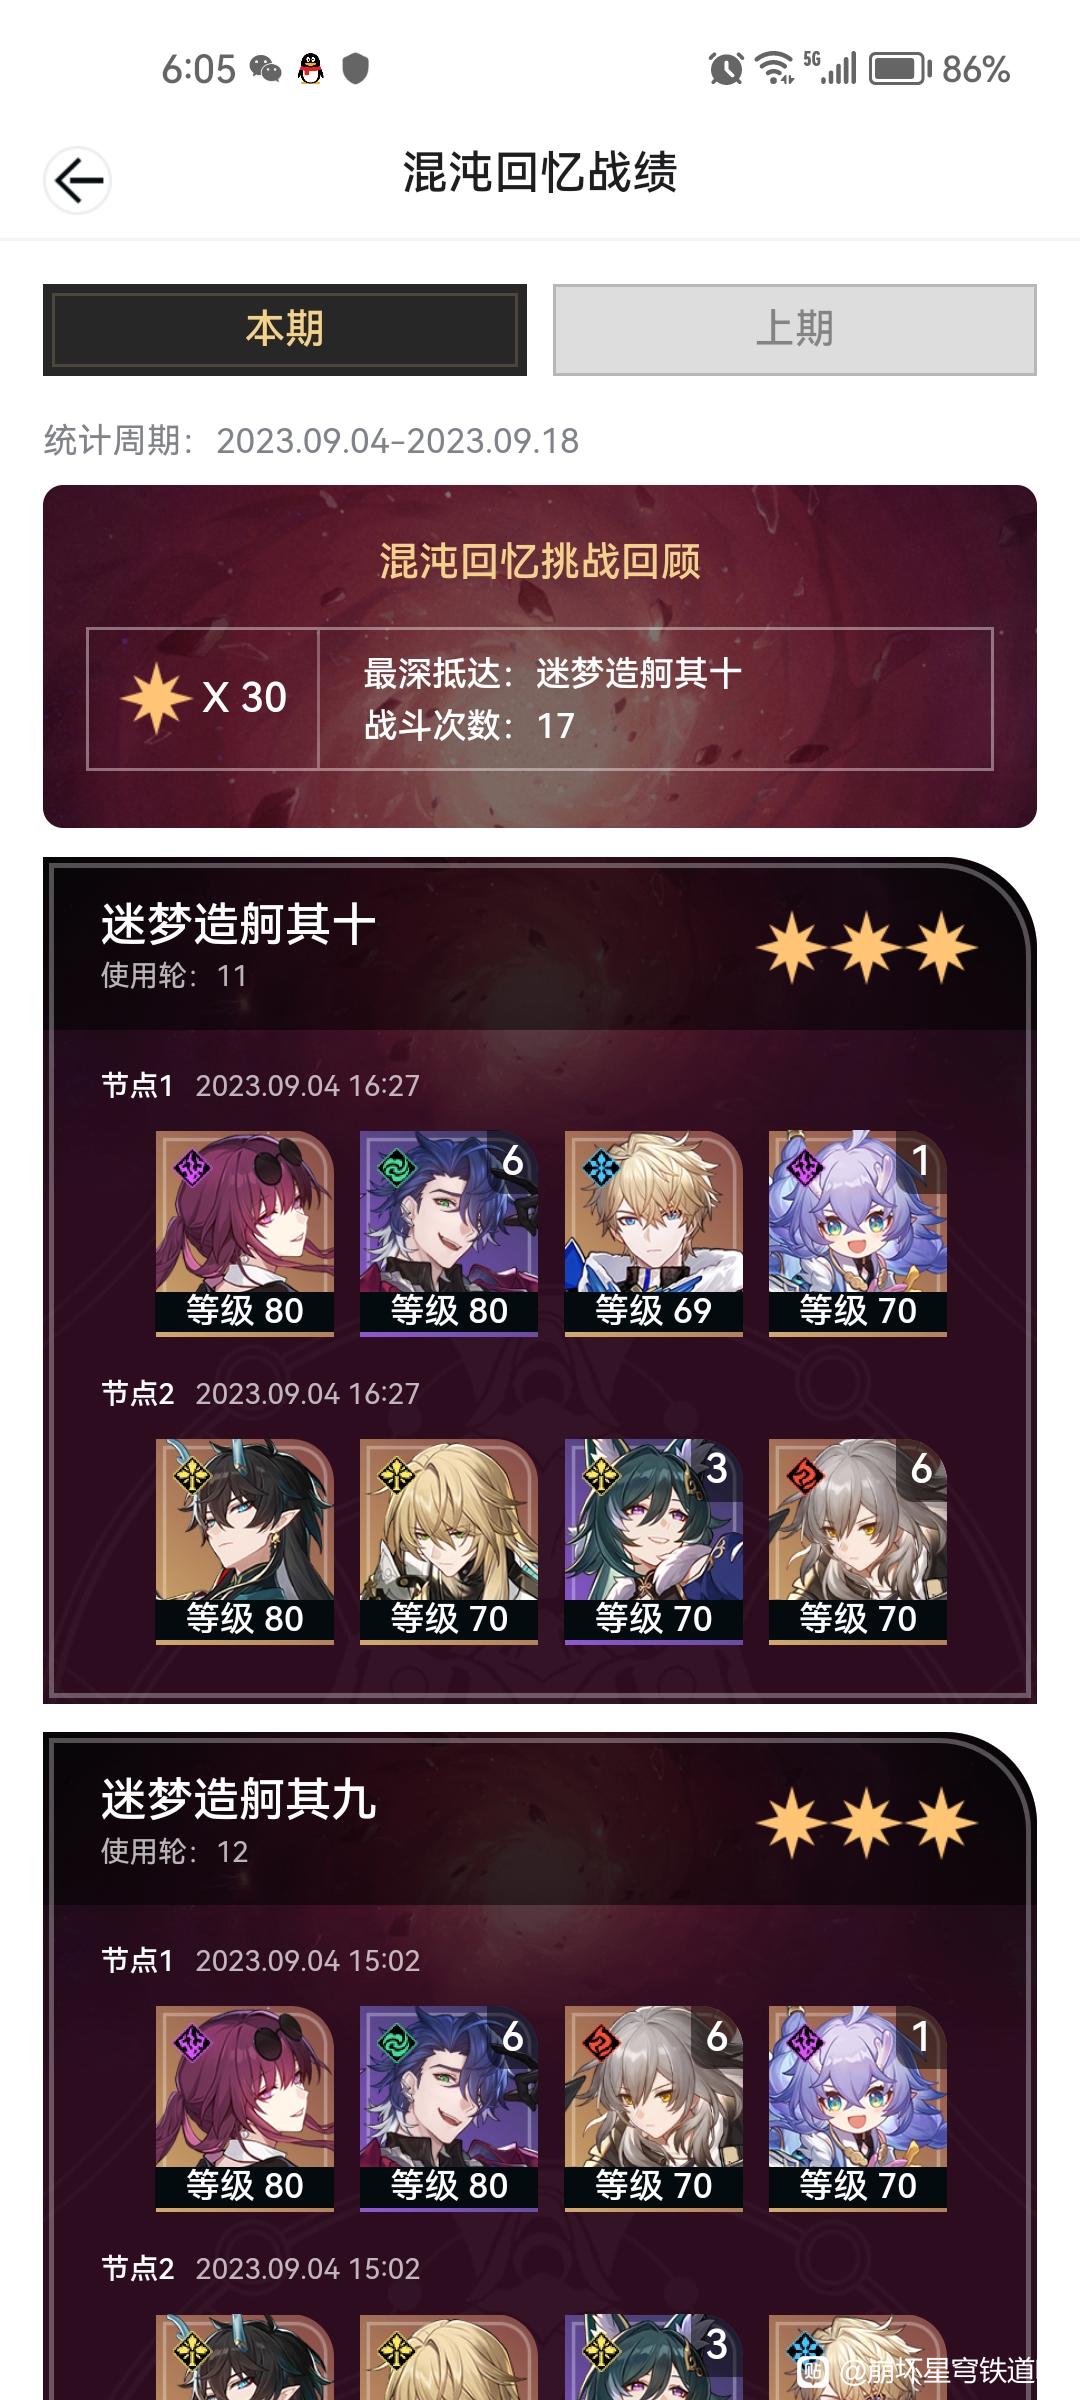Tap the back arrow button
The image size is (1080, 2400).
77,180
